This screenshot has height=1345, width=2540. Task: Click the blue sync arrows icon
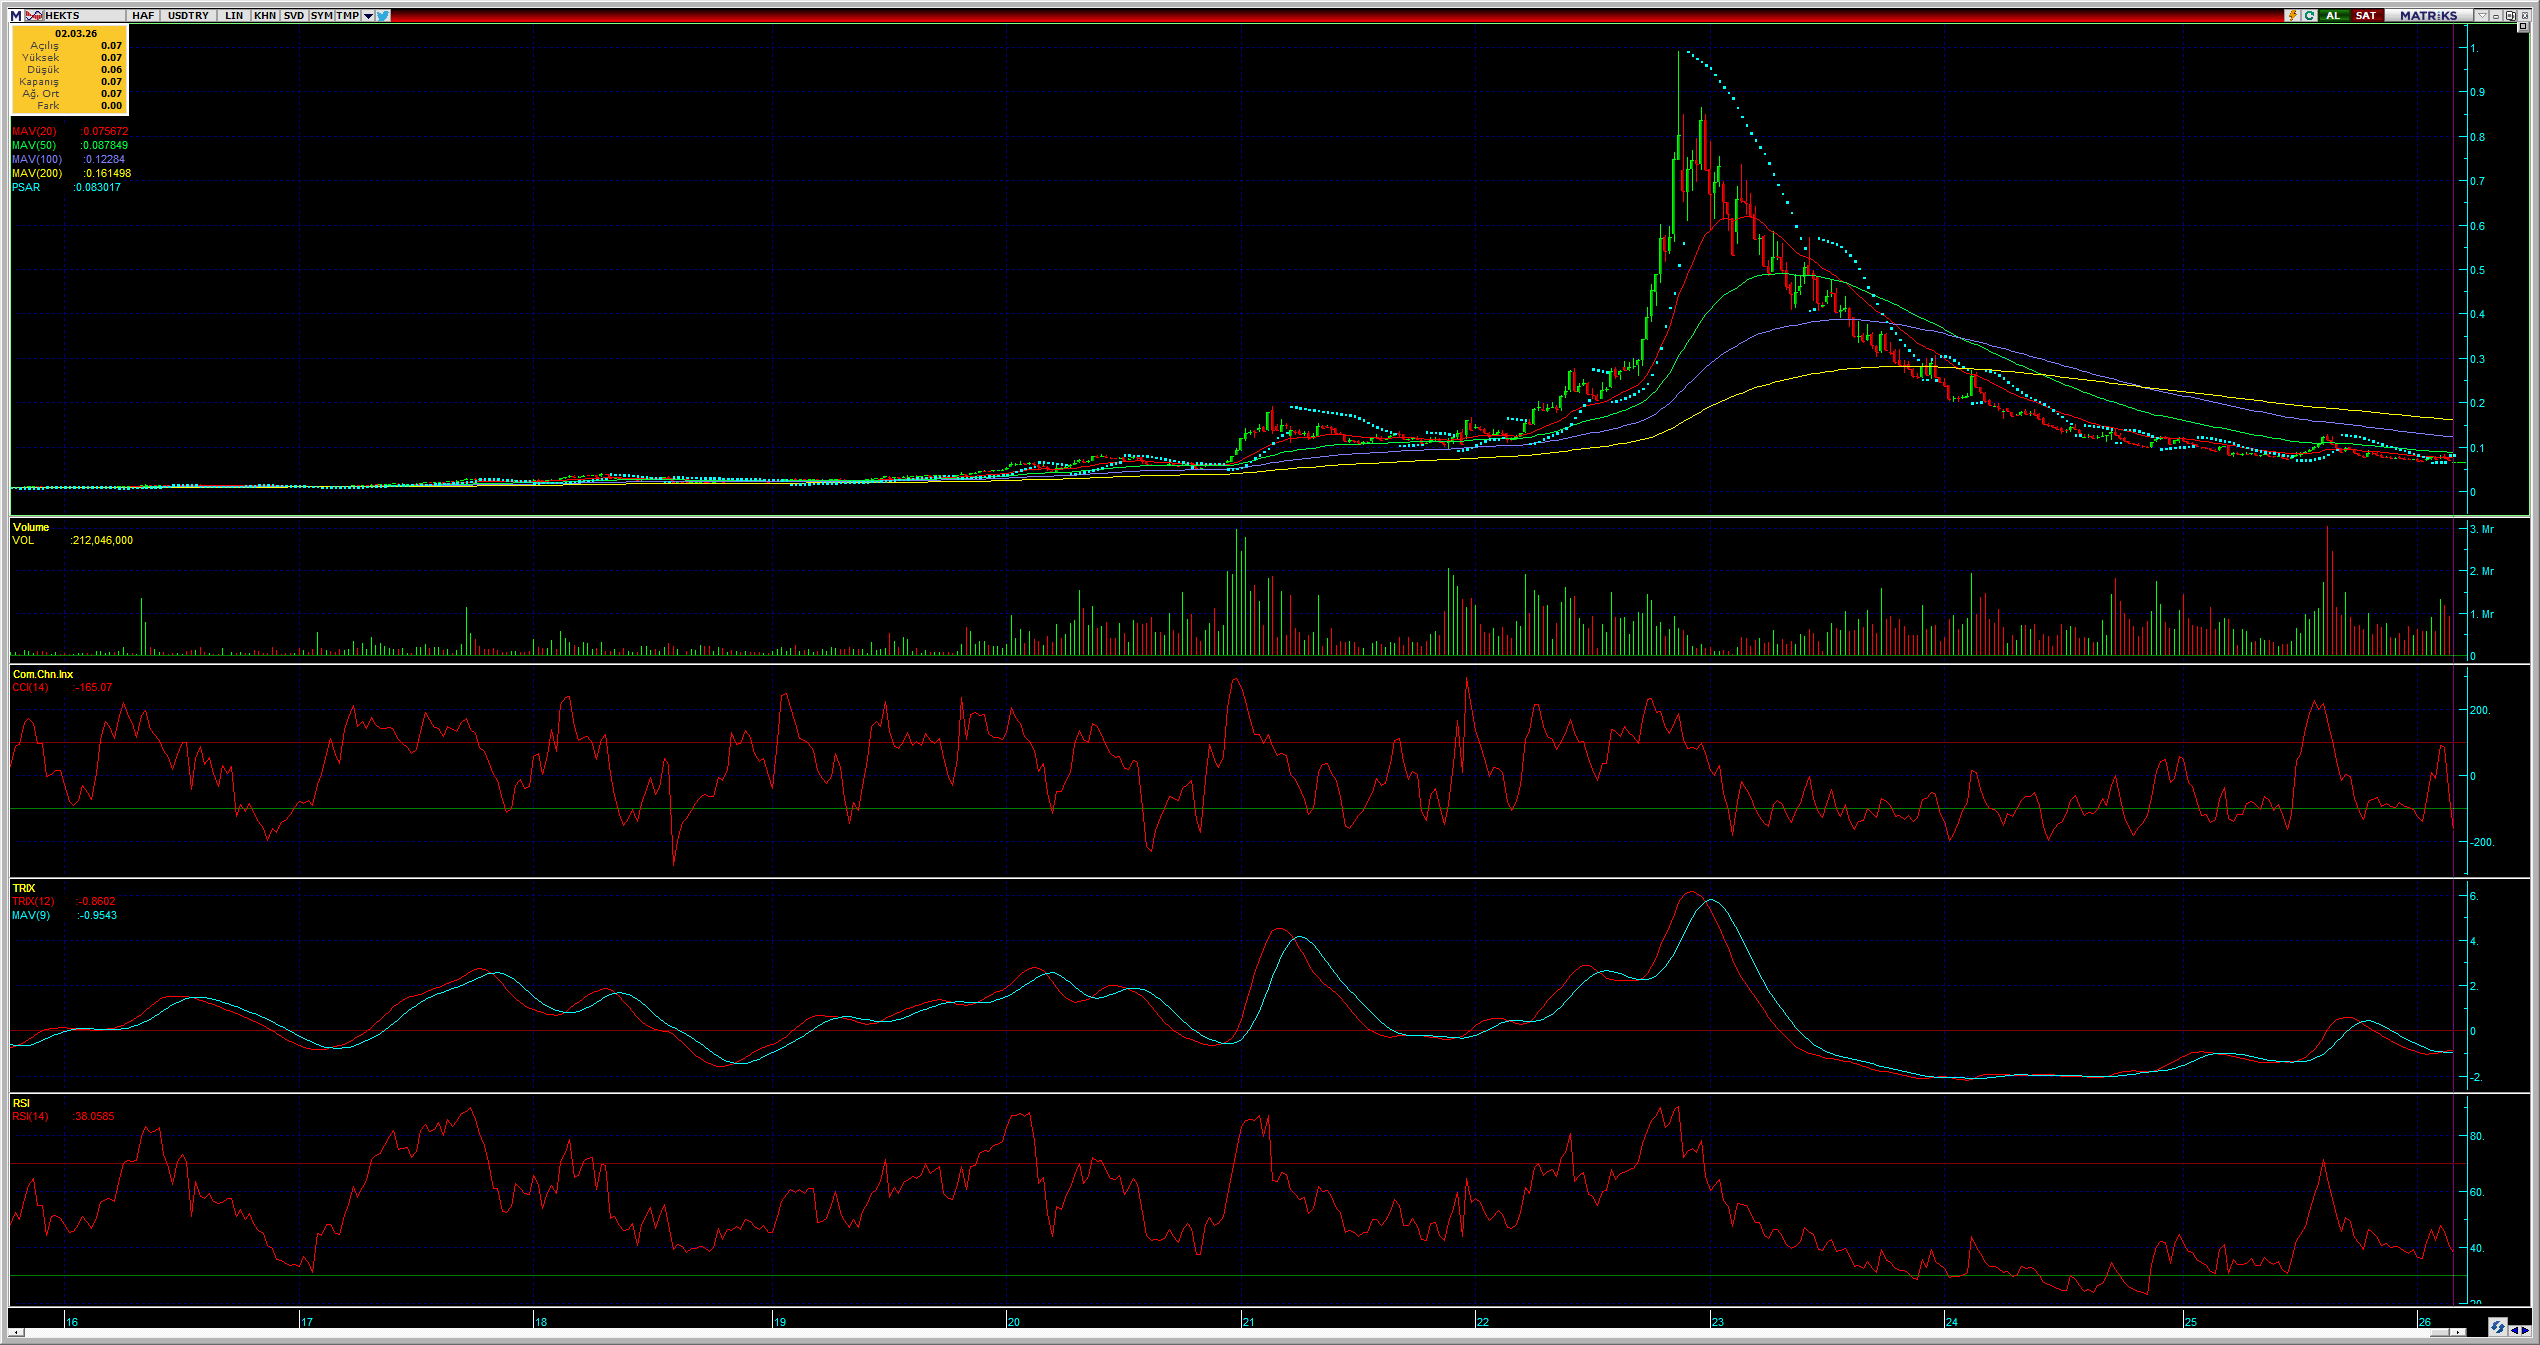click(2497, 1328)
